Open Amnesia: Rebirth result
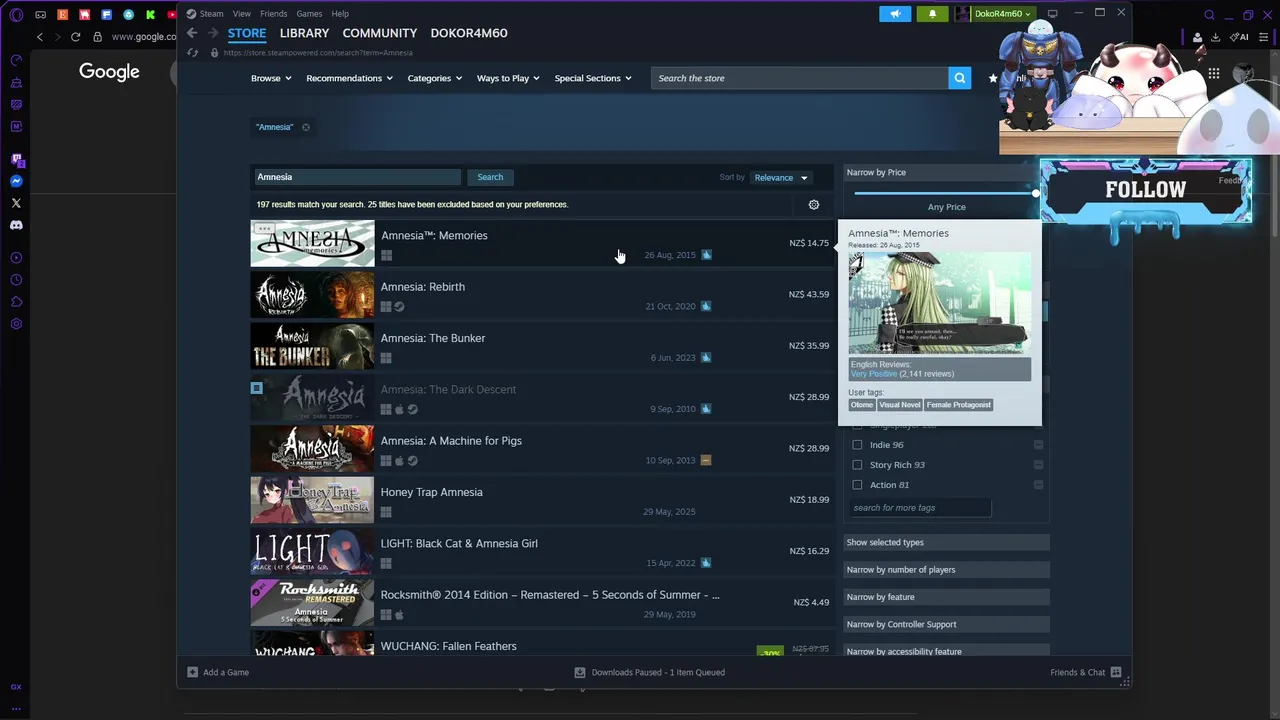This screenshot has width=1280, height=720. click(540, 295)
